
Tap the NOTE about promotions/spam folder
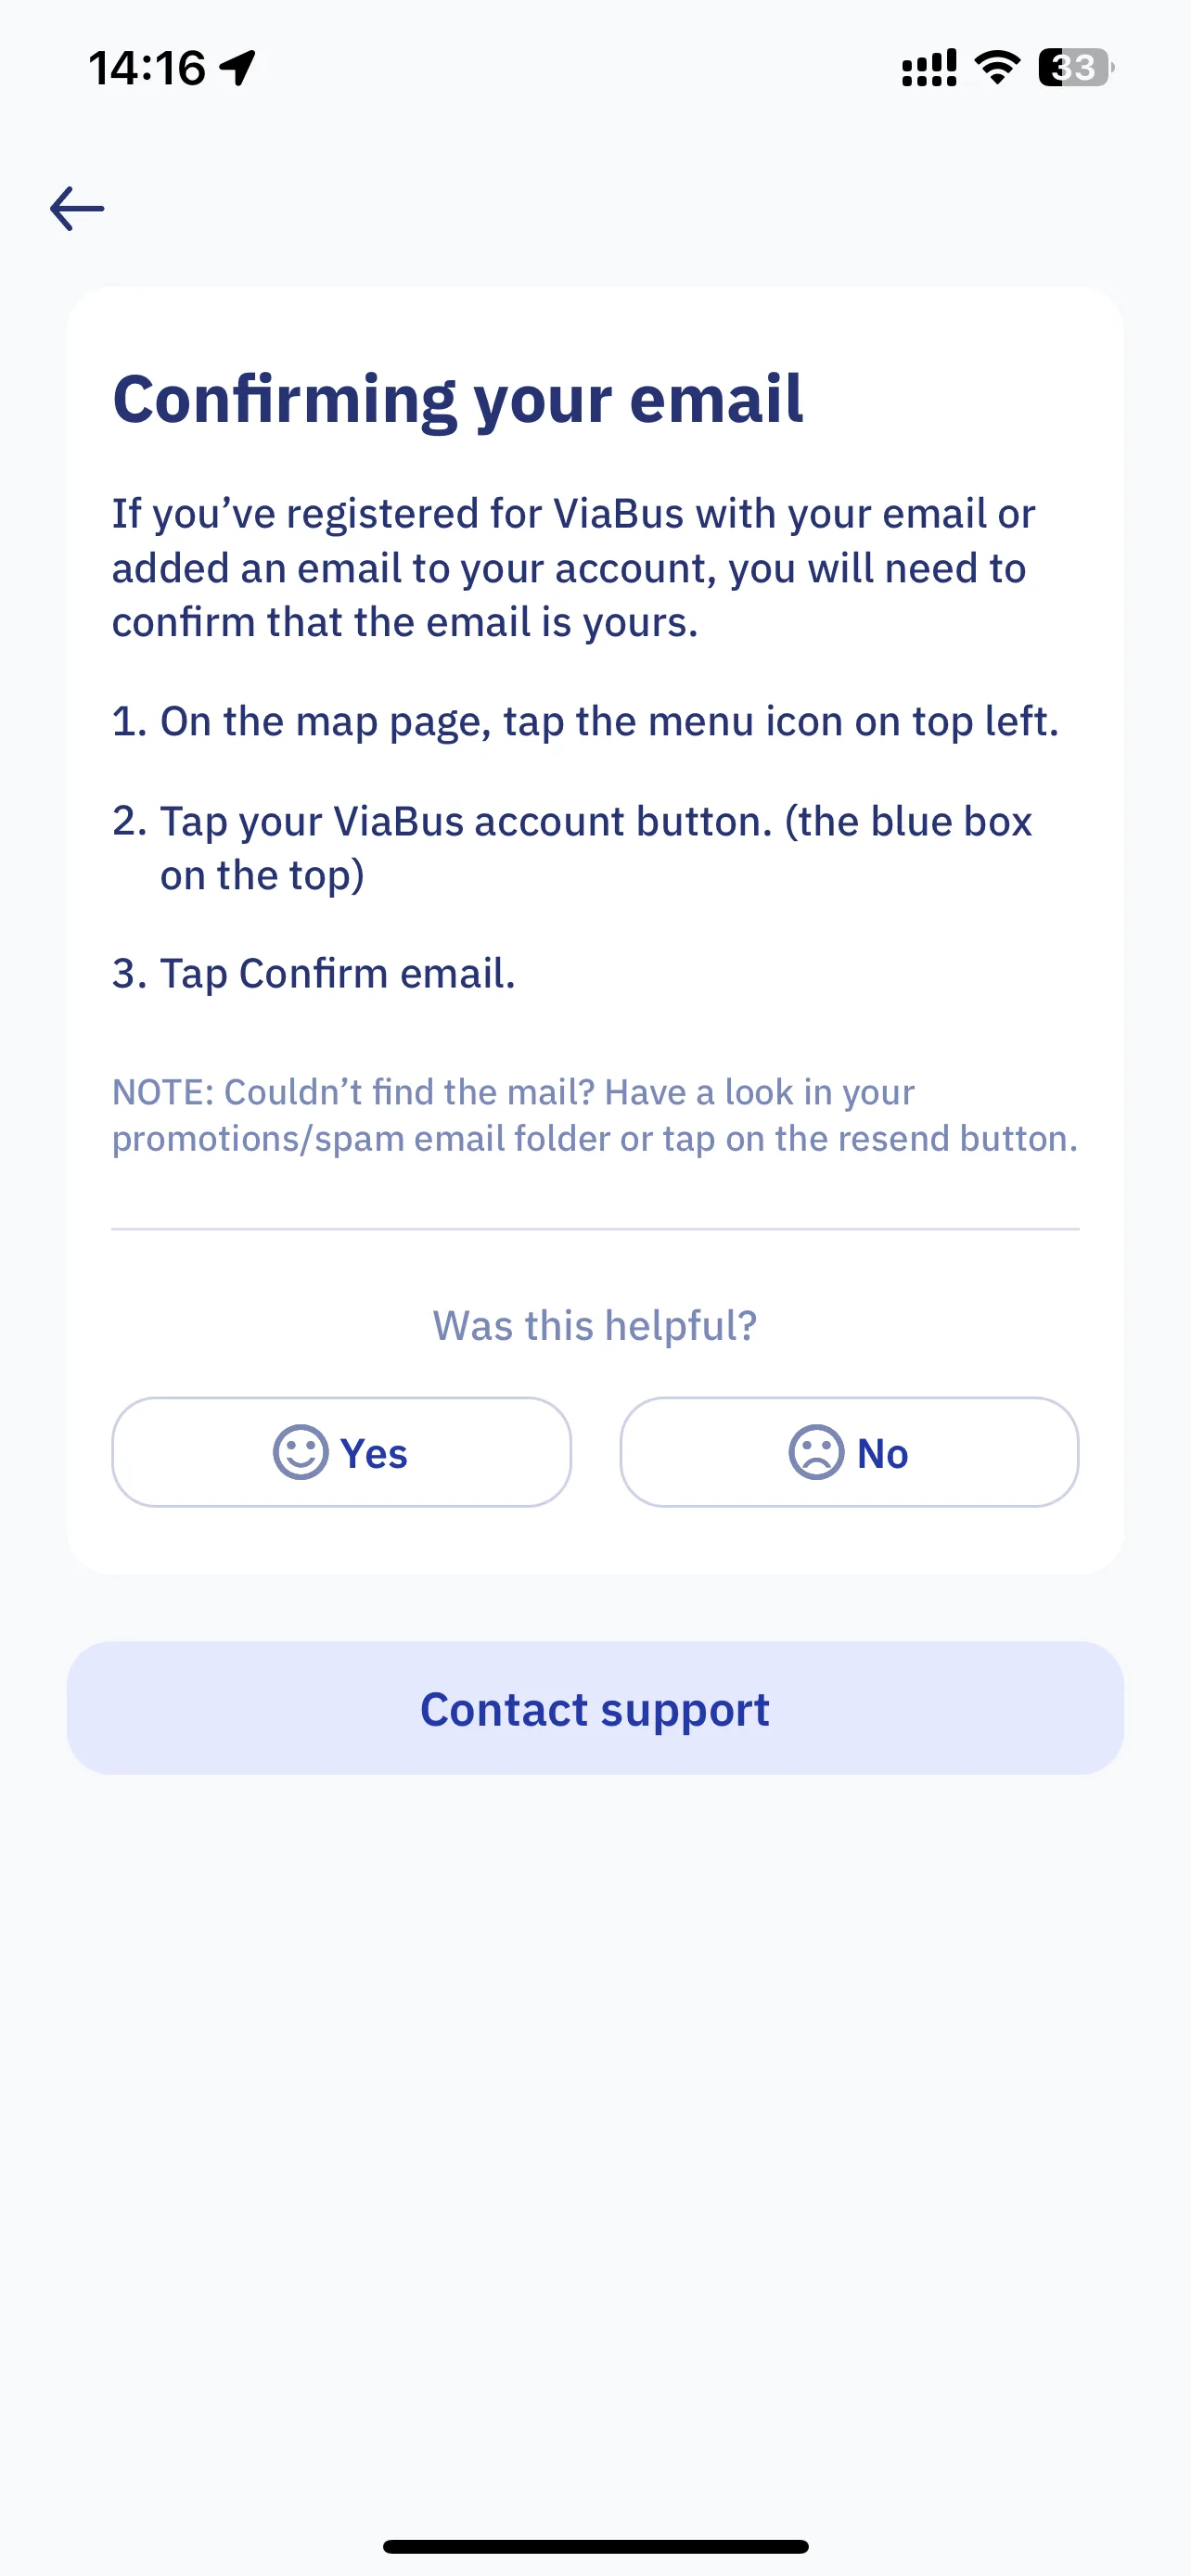click(595, 1115)
